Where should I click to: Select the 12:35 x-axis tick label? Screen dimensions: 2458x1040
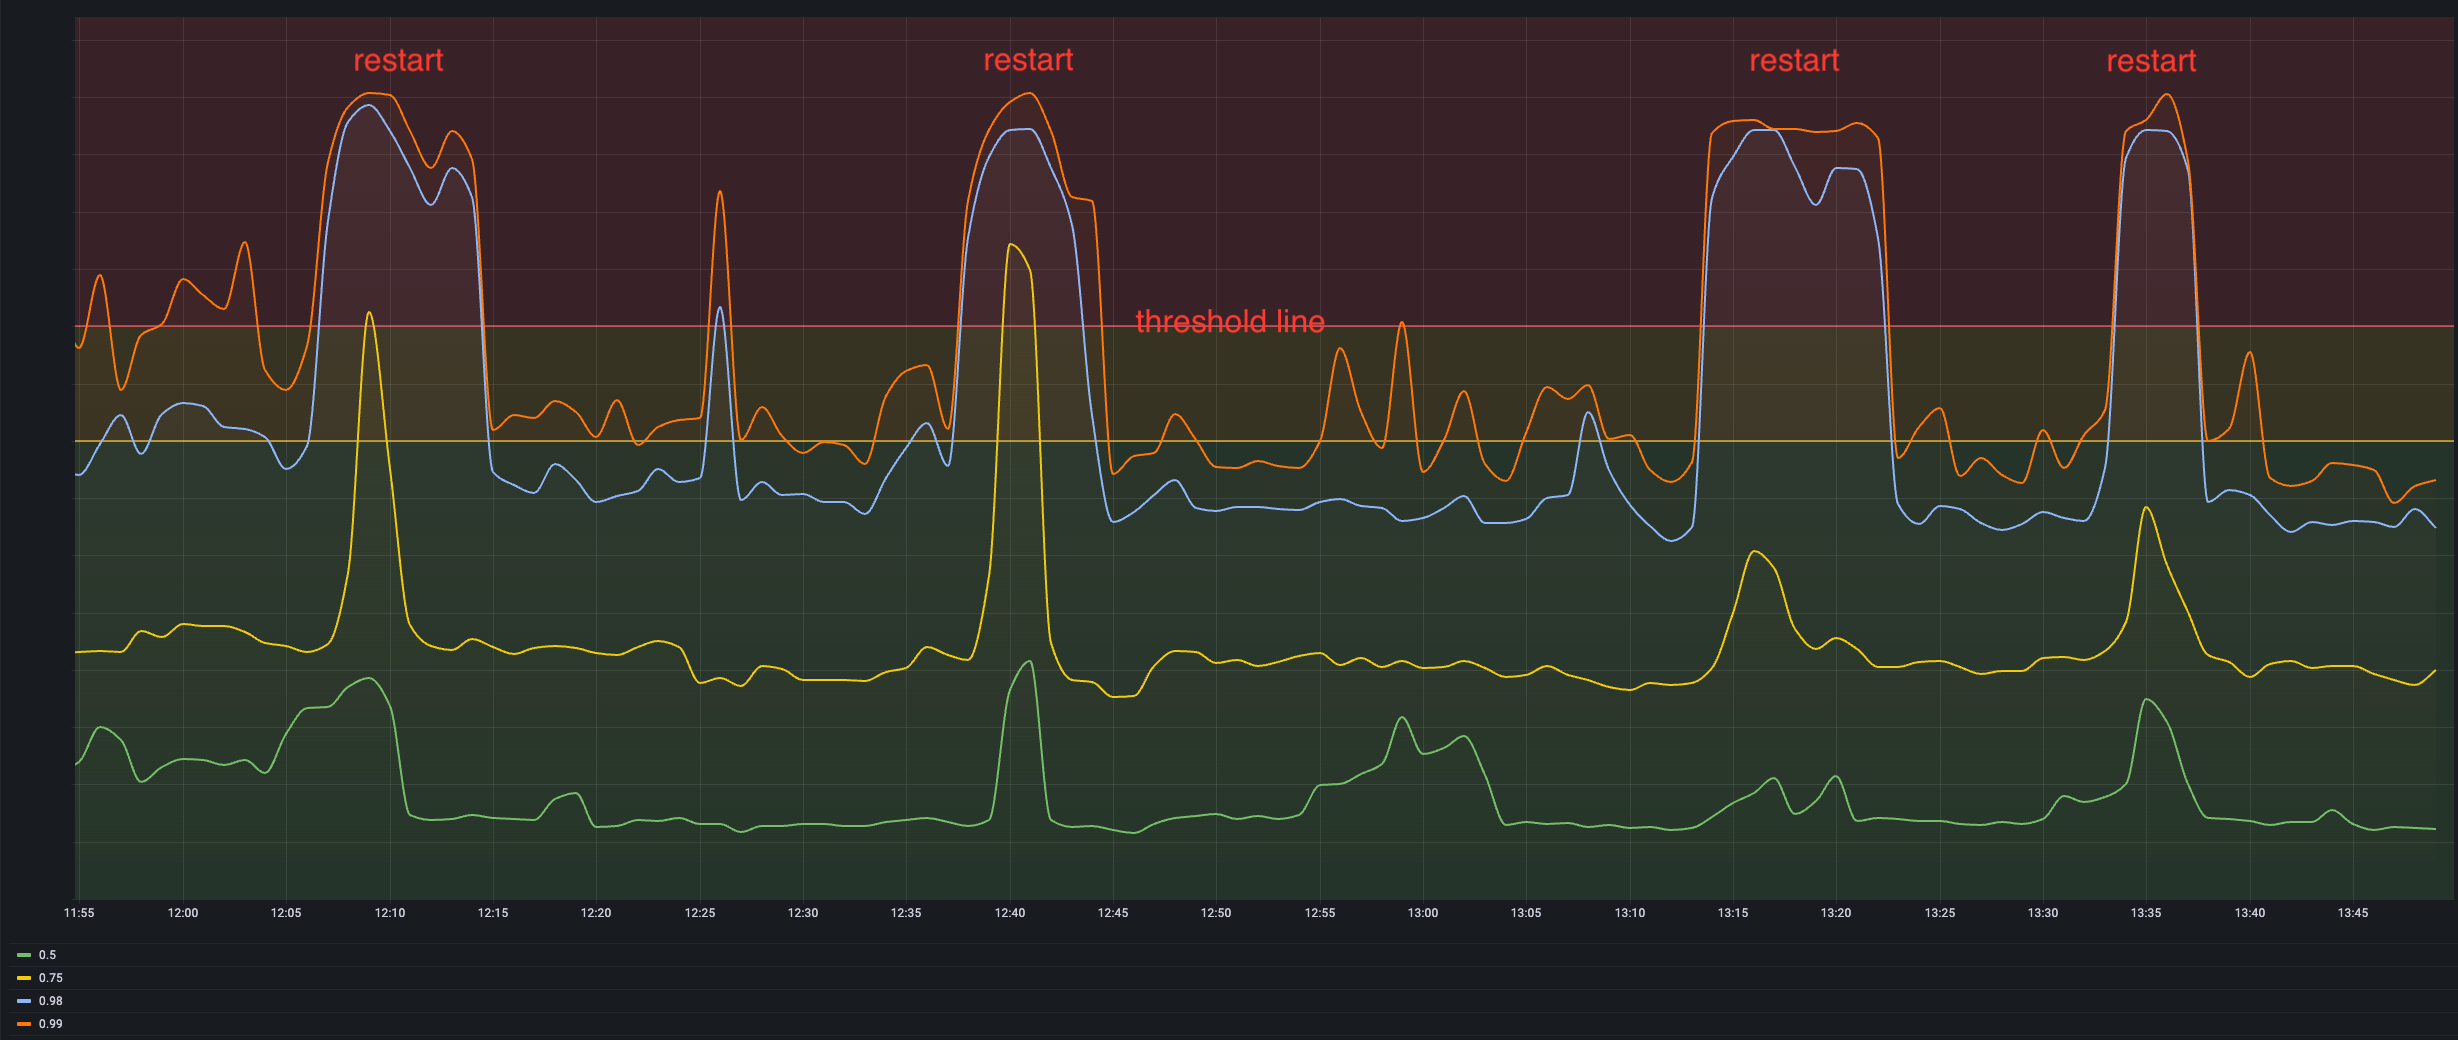(x=906, y=913)
